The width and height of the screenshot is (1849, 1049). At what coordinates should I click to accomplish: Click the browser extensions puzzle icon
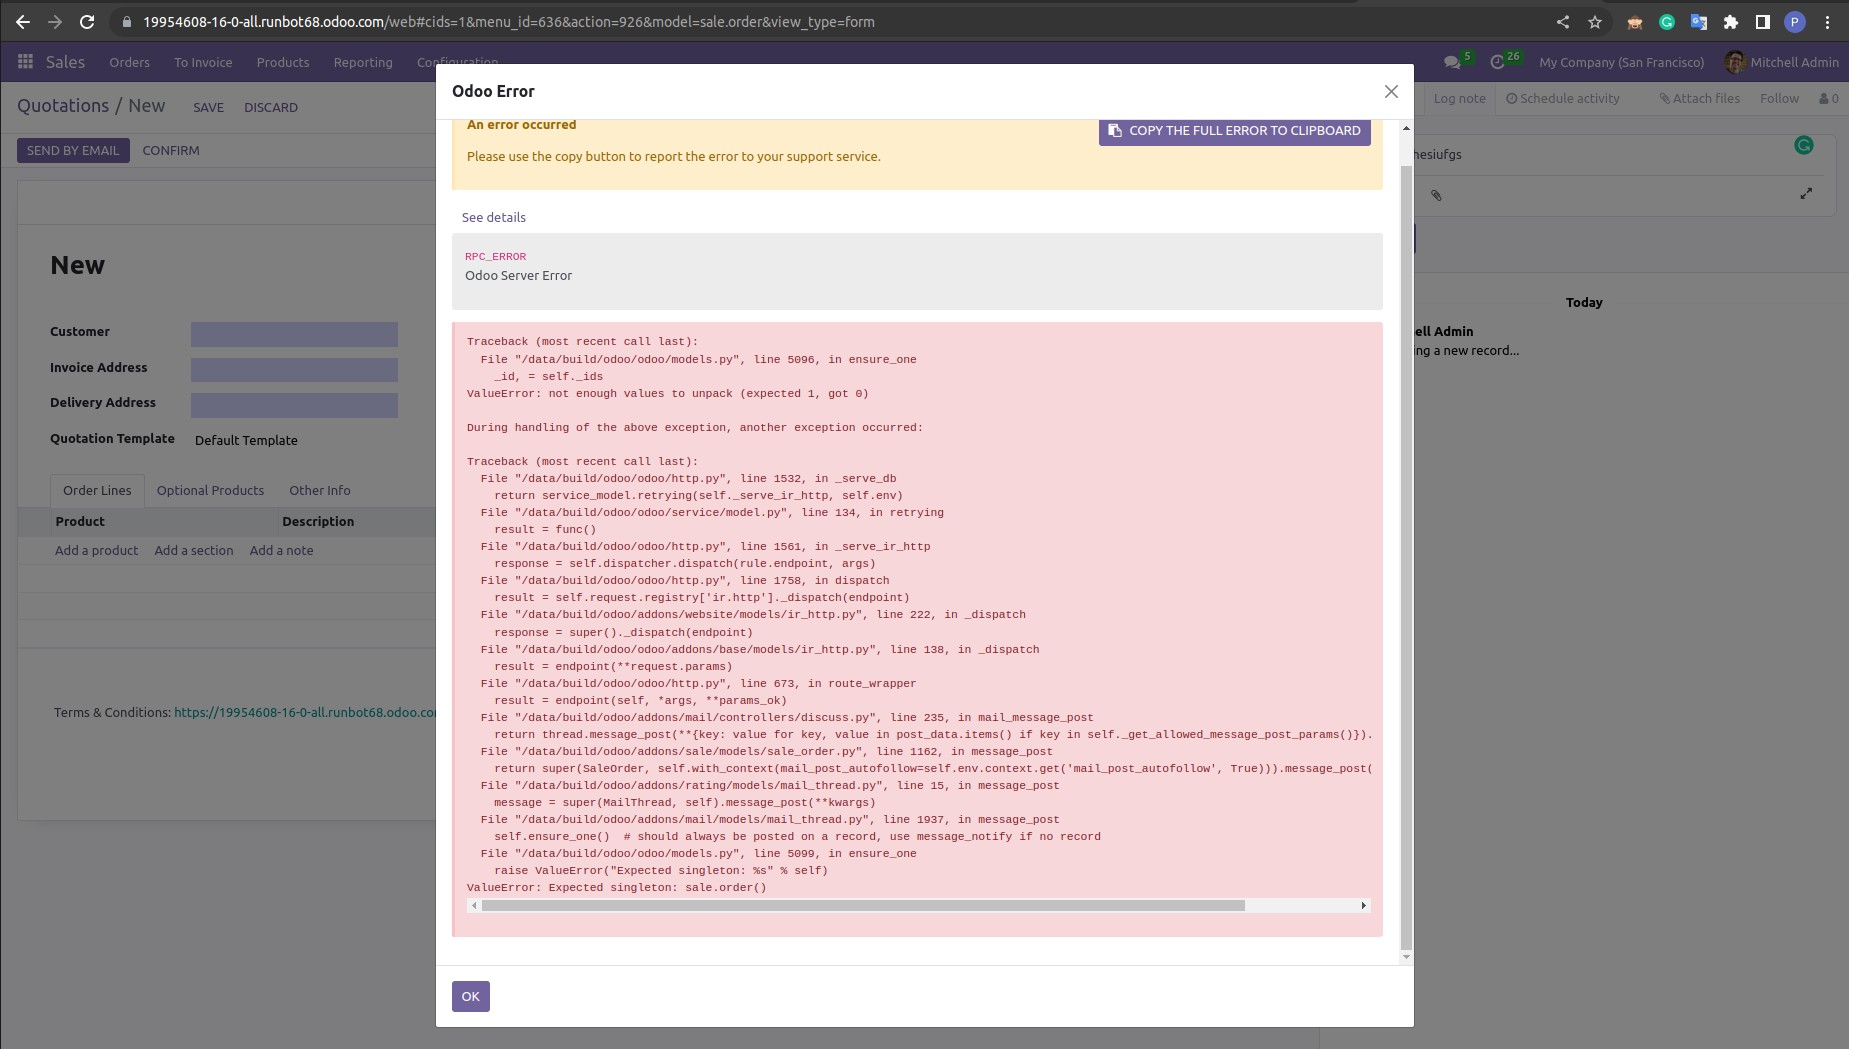[x=1733, y=21]
